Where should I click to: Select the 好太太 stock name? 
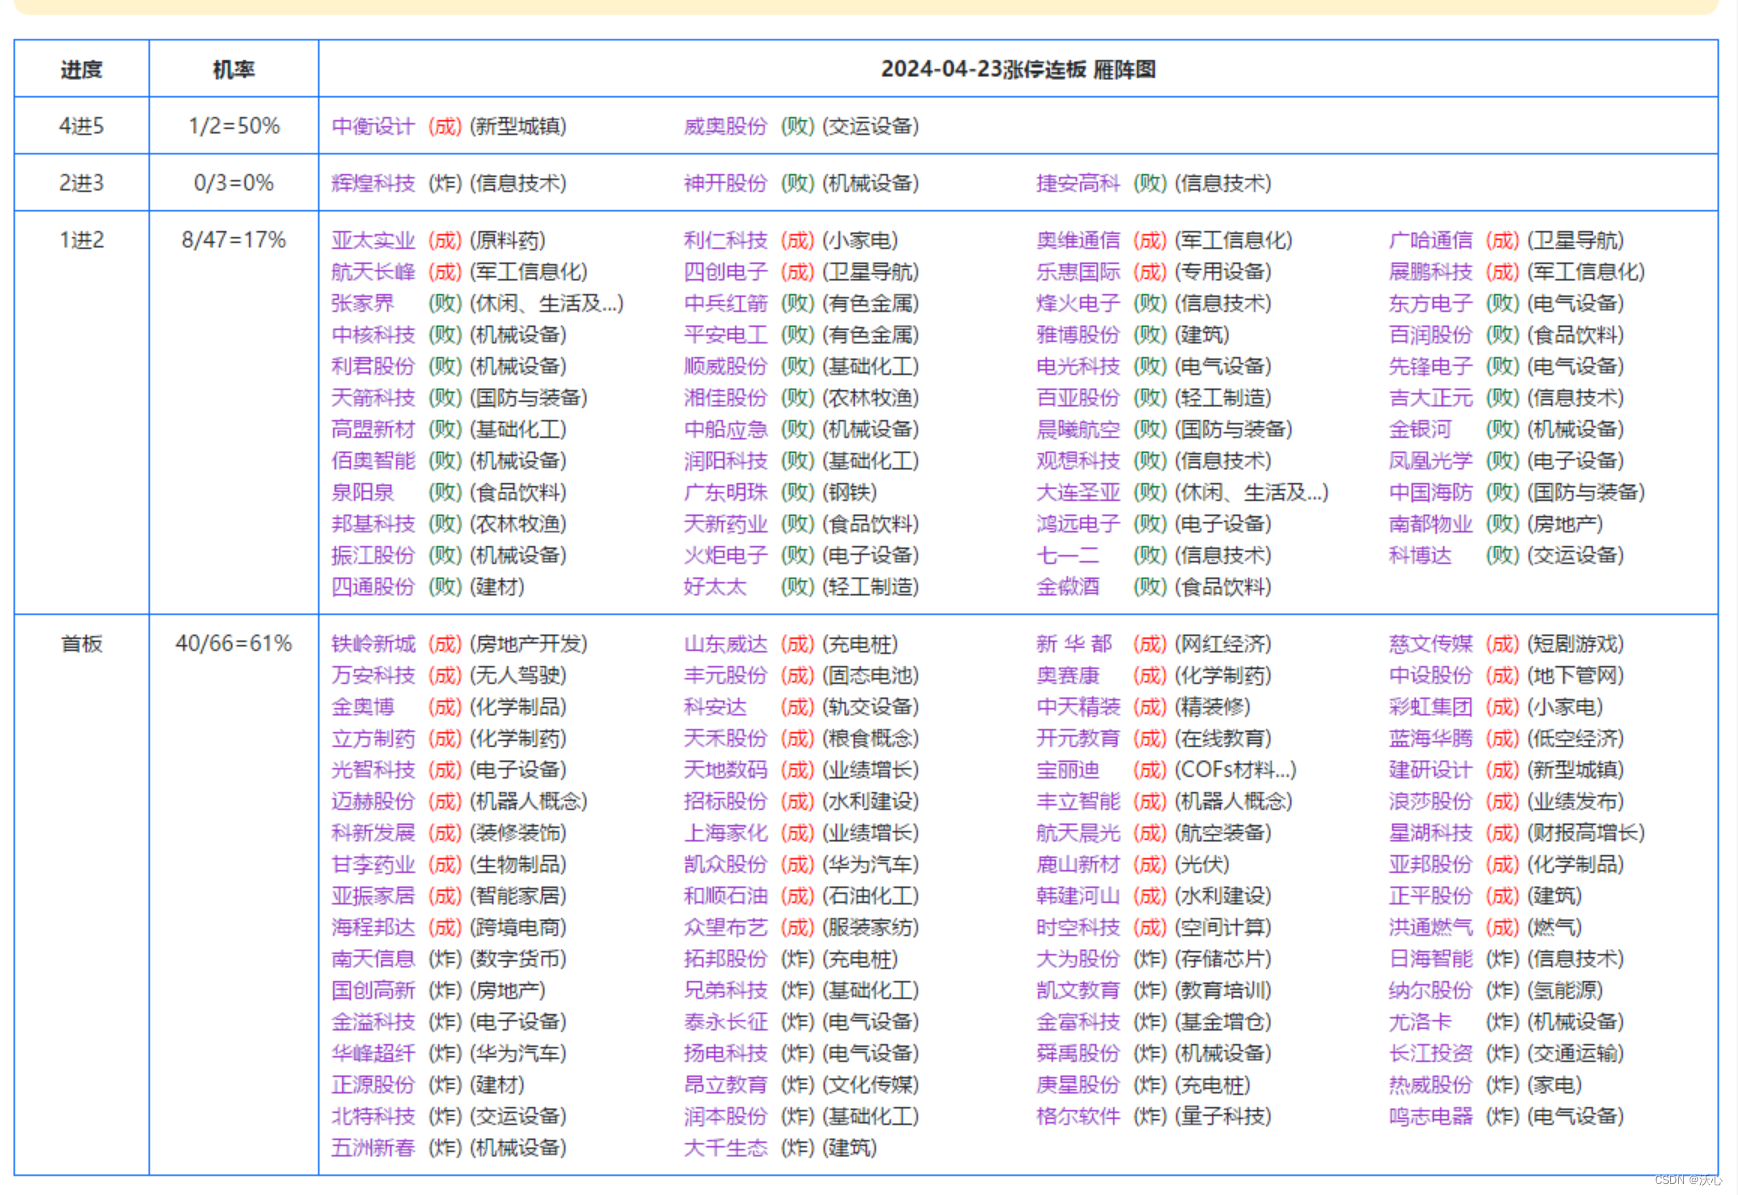[x=715, y=587]
